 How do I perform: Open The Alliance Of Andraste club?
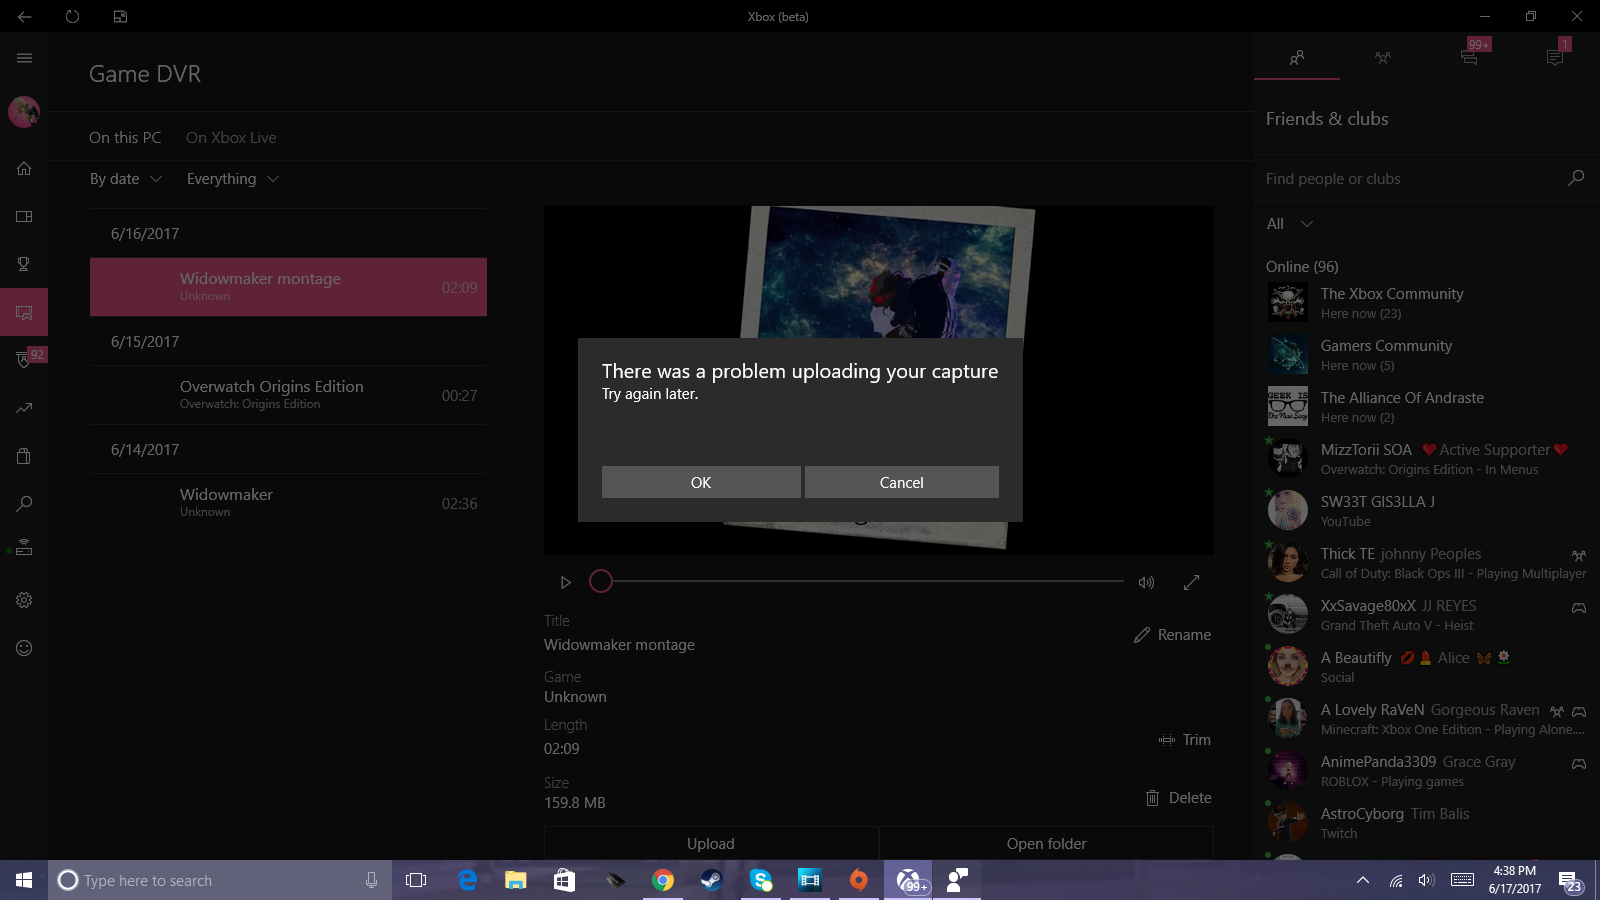[1427, 406]
